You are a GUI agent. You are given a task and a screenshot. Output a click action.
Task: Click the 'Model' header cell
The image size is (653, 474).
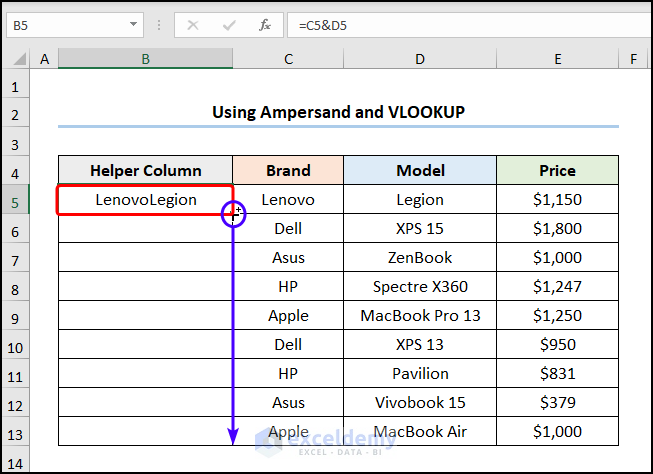click(420, 170)
